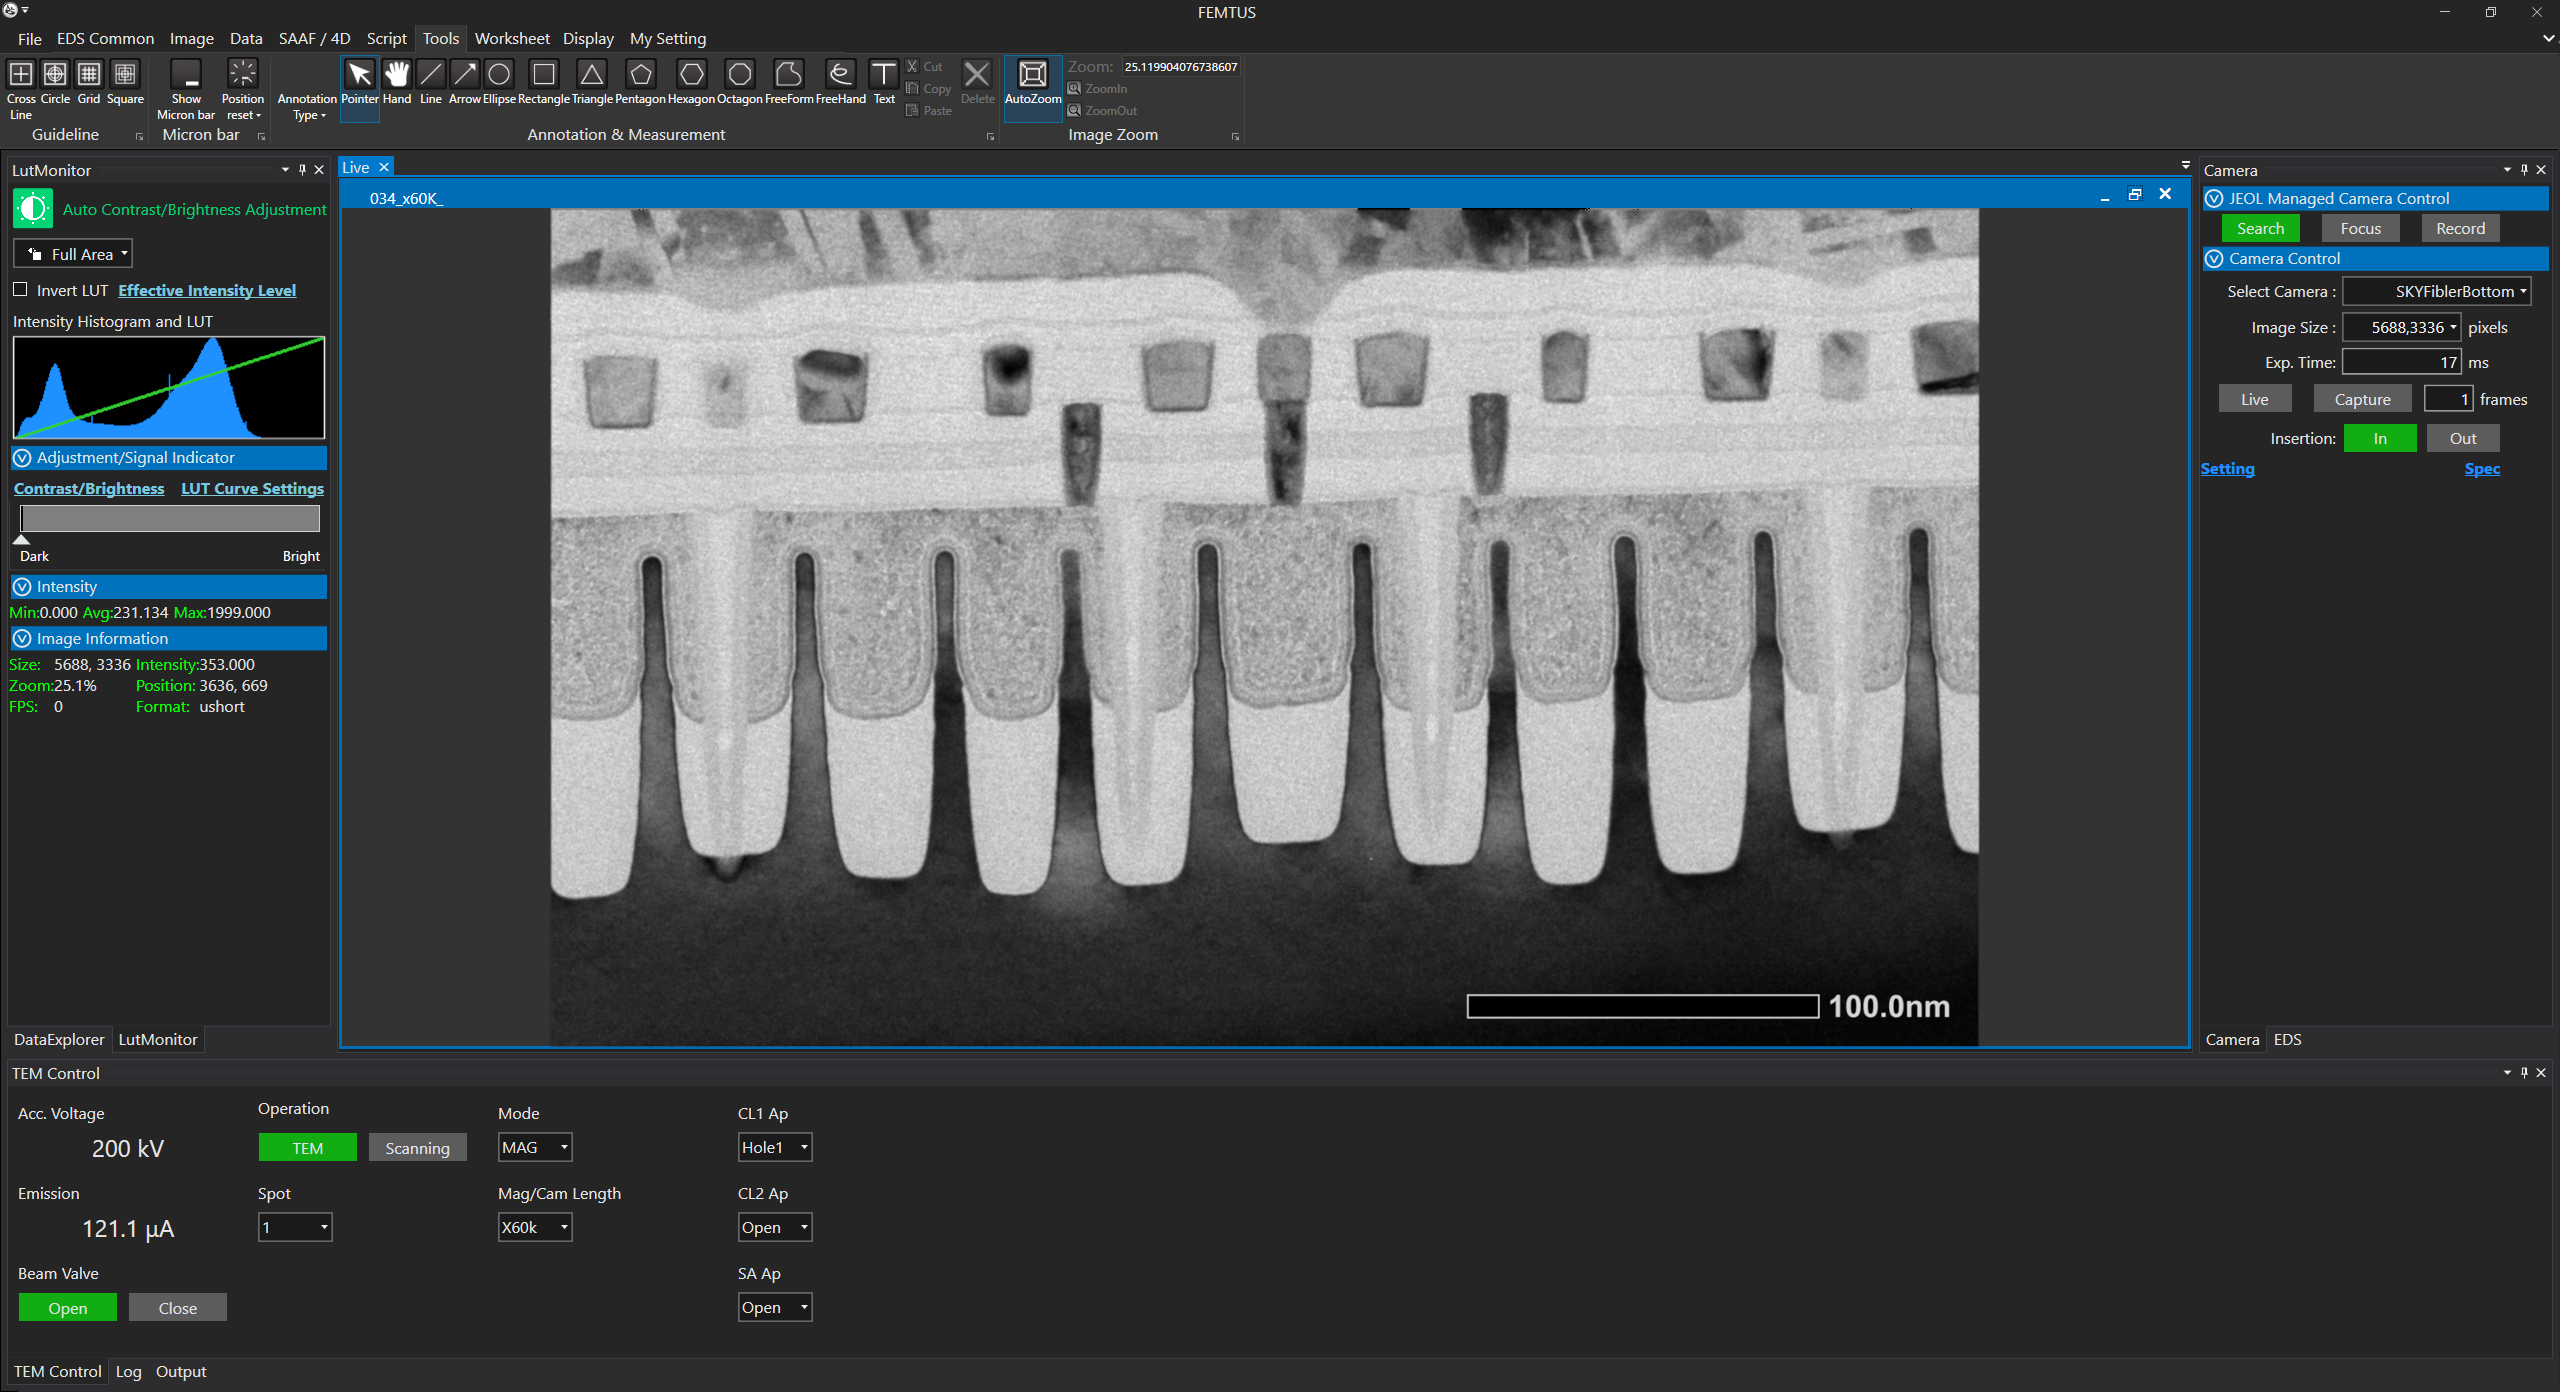Select the Cross Line guideline tool
This screenshot has height=1392, width=2560.
21,76
